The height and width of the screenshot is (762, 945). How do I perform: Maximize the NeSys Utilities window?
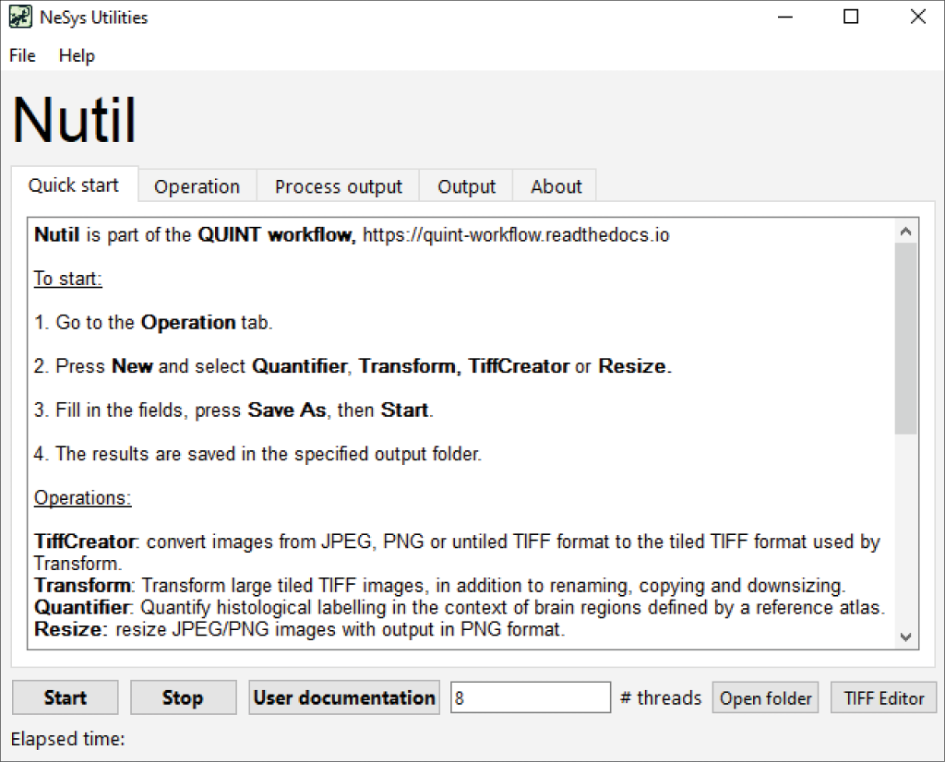(851, 17)
